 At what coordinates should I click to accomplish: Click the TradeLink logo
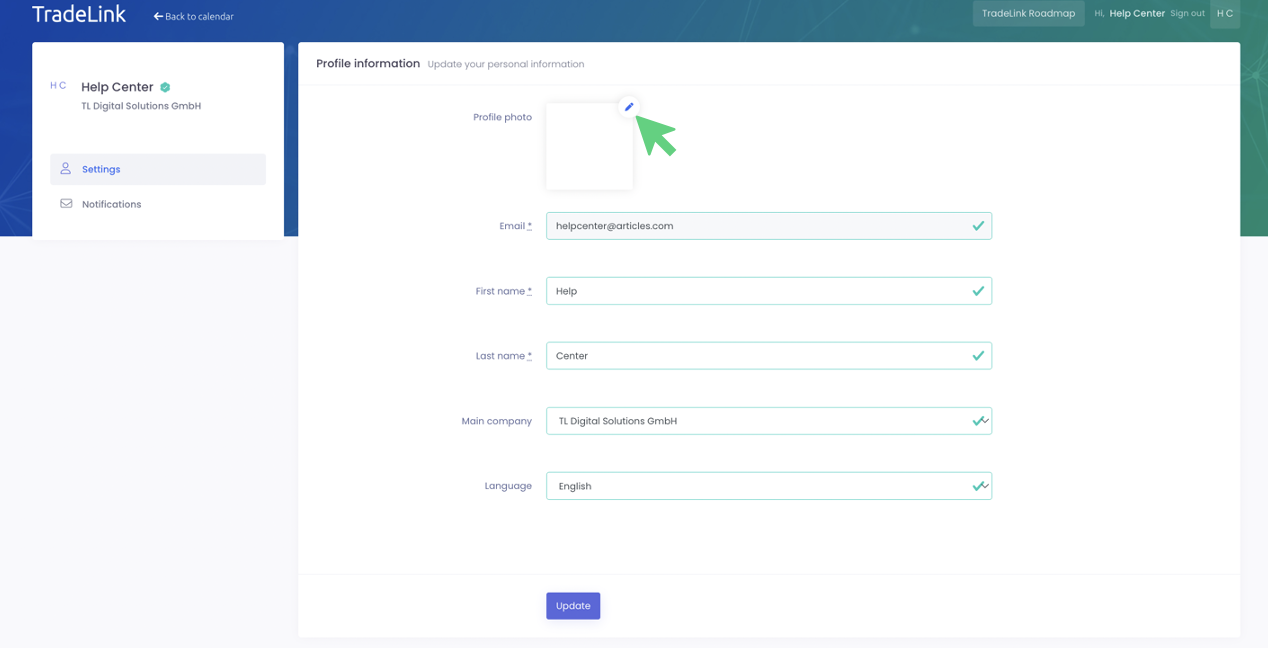[x=79, y=15]
